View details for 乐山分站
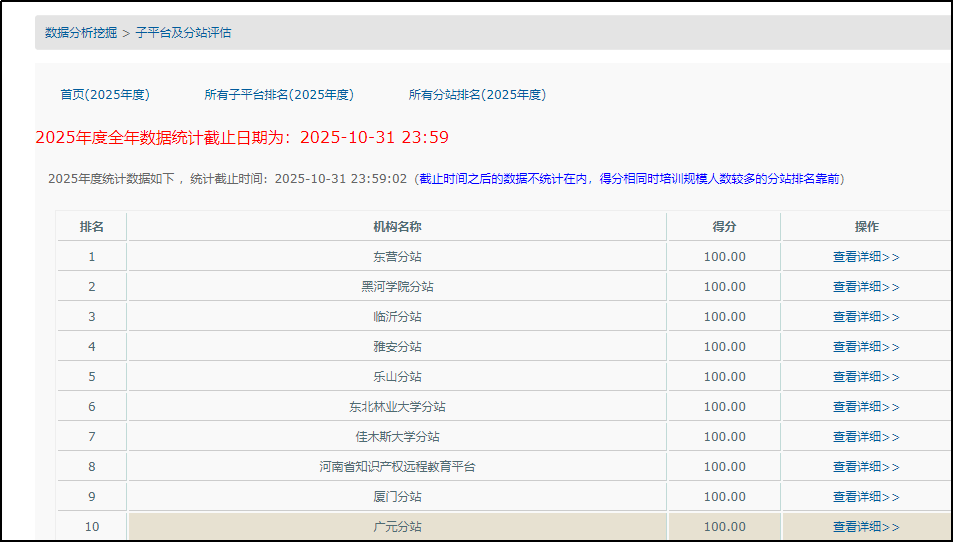 pos(866,377)
